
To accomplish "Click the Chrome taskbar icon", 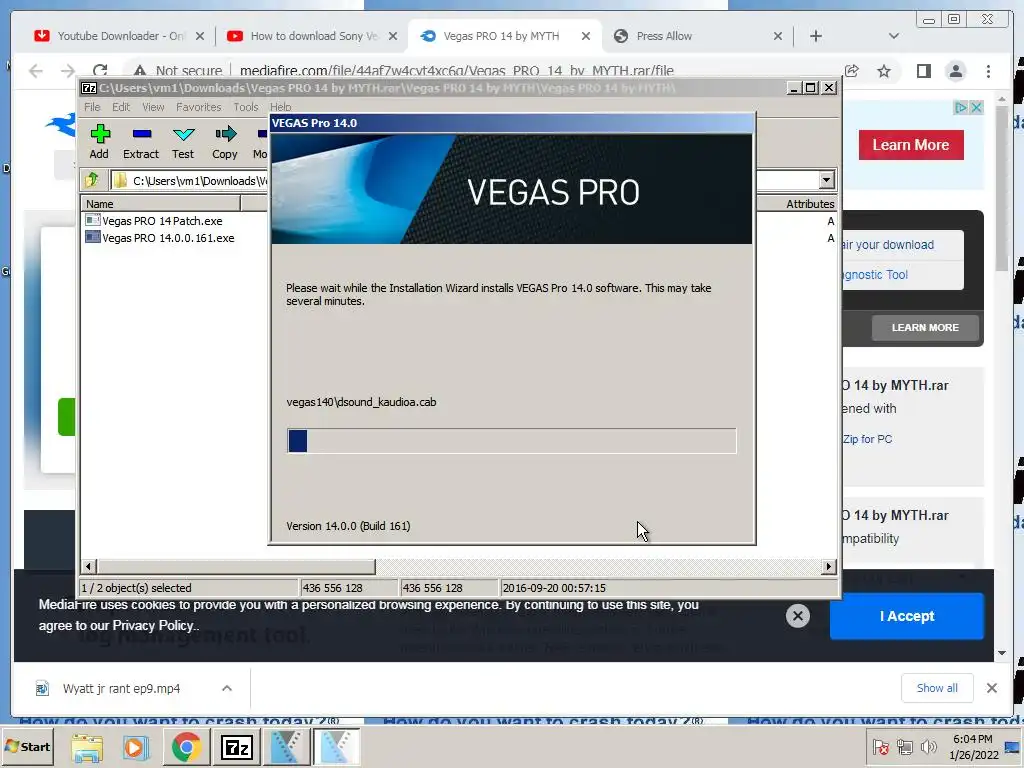I will point(186,748).
